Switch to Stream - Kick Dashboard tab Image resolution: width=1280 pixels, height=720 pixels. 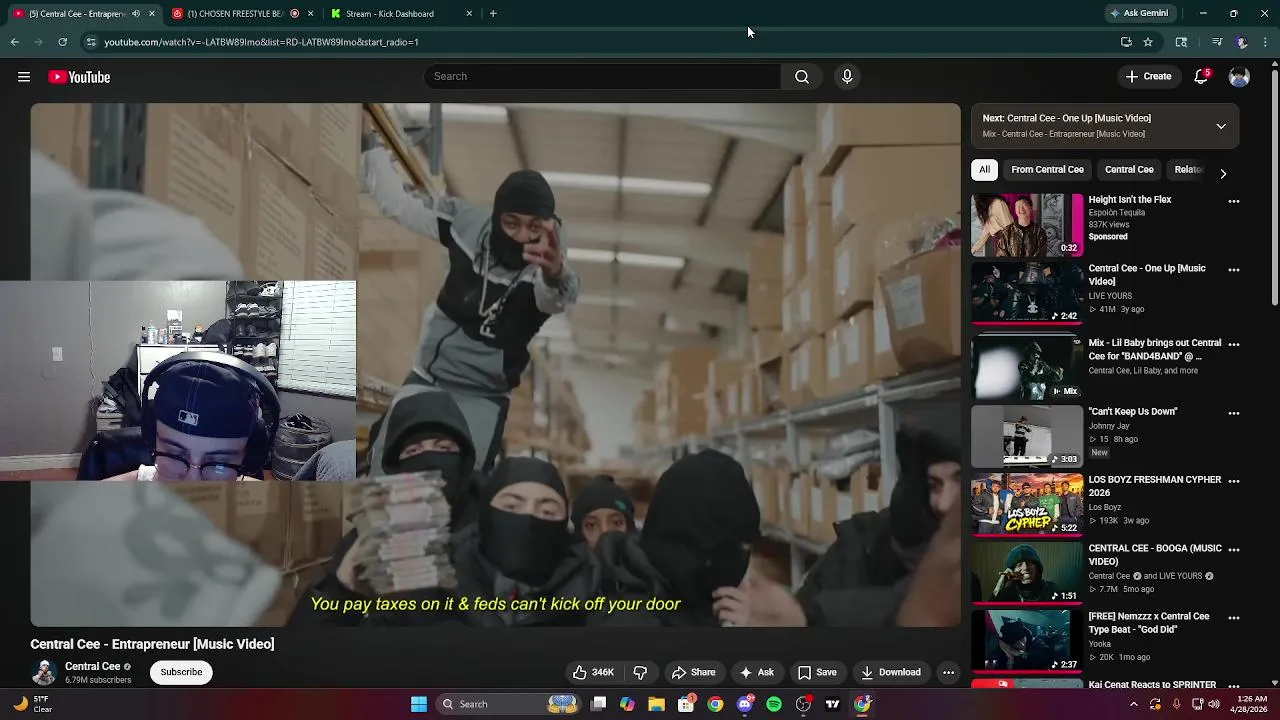[x=400, y=13]
